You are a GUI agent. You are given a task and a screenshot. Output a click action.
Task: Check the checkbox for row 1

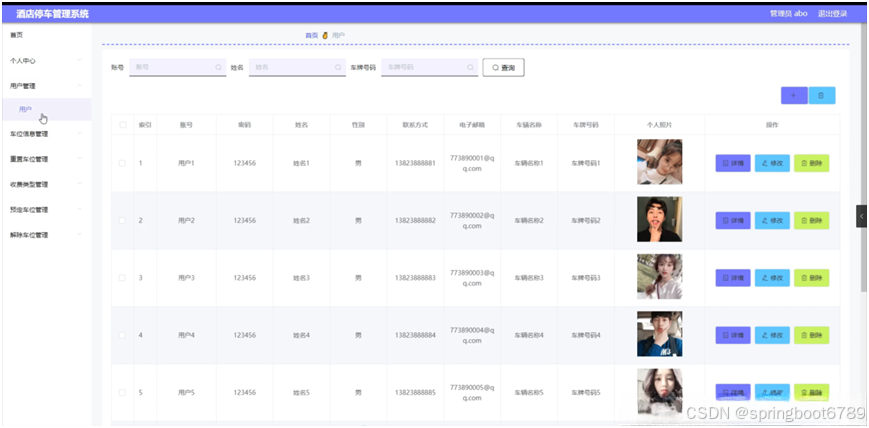pyautogui.click(x=122, y=163)
